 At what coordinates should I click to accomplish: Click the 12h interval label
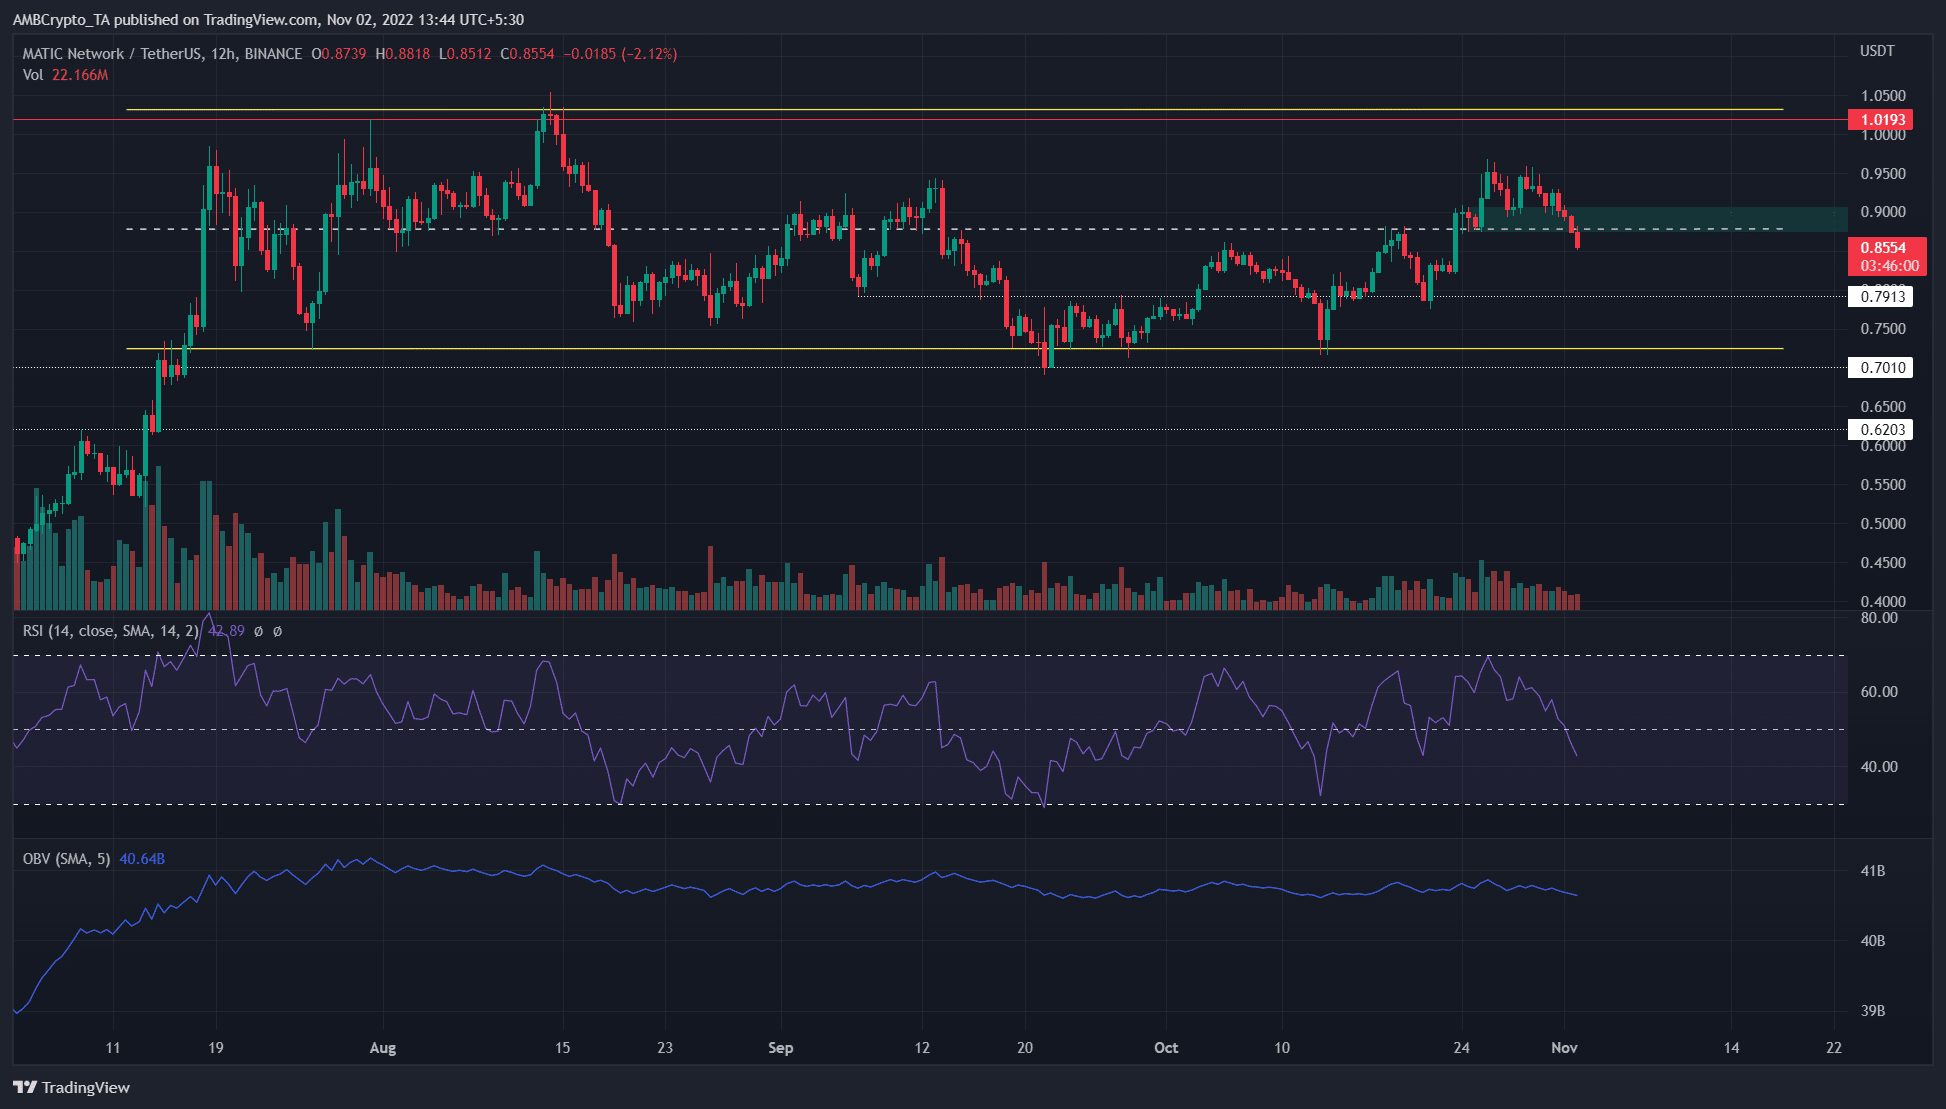pyautogui.click(x=223, y=54)
